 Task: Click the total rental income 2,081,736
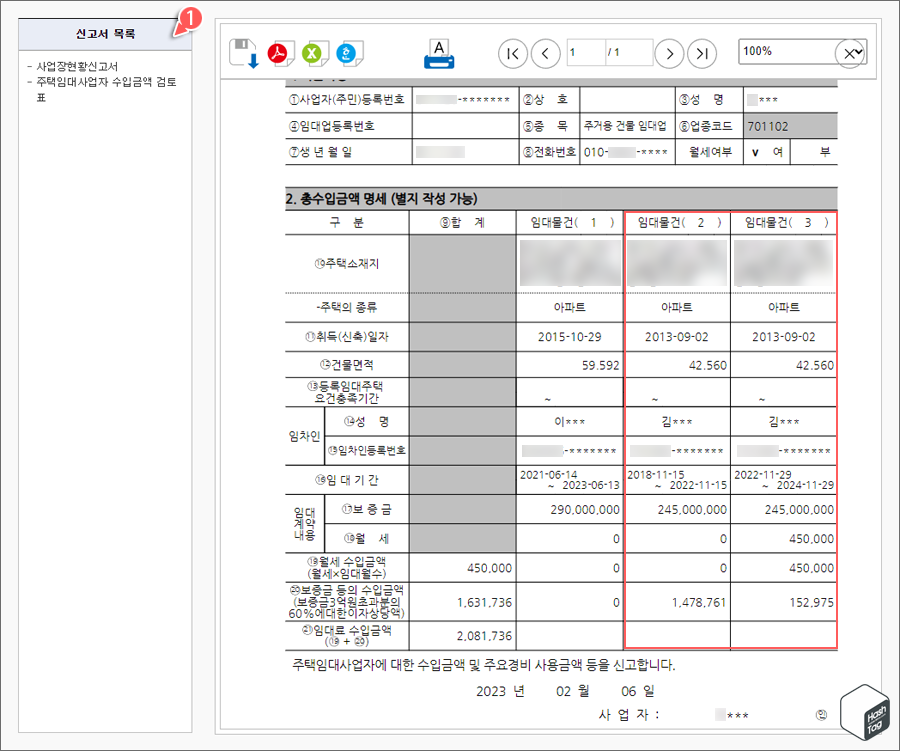pos(484,636)
